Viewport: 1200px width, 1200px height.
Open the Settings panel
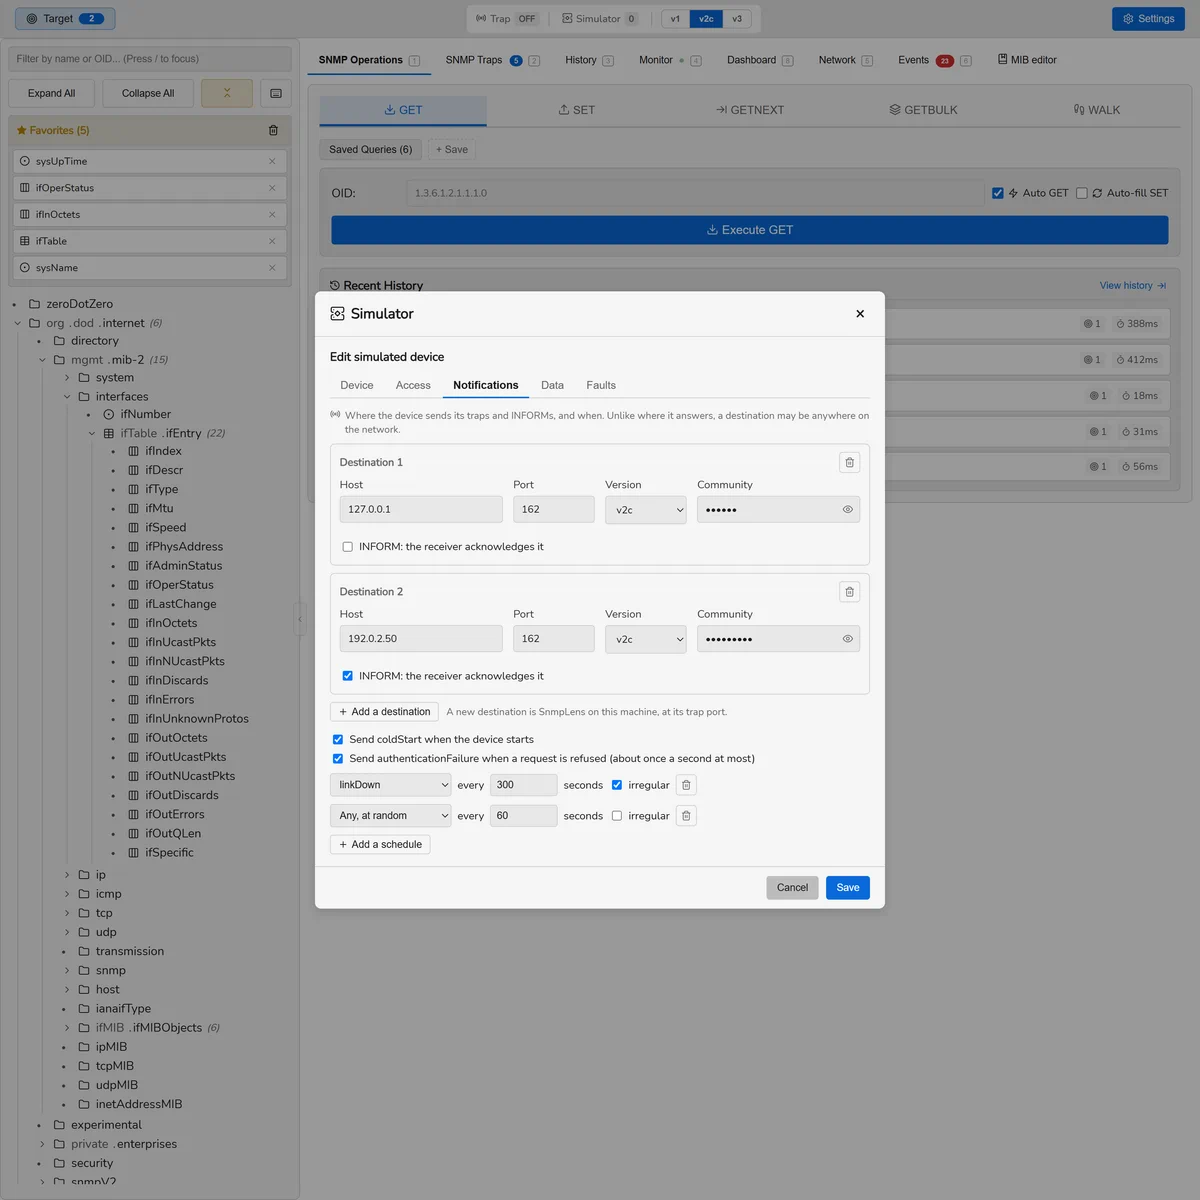(1148, 19)
